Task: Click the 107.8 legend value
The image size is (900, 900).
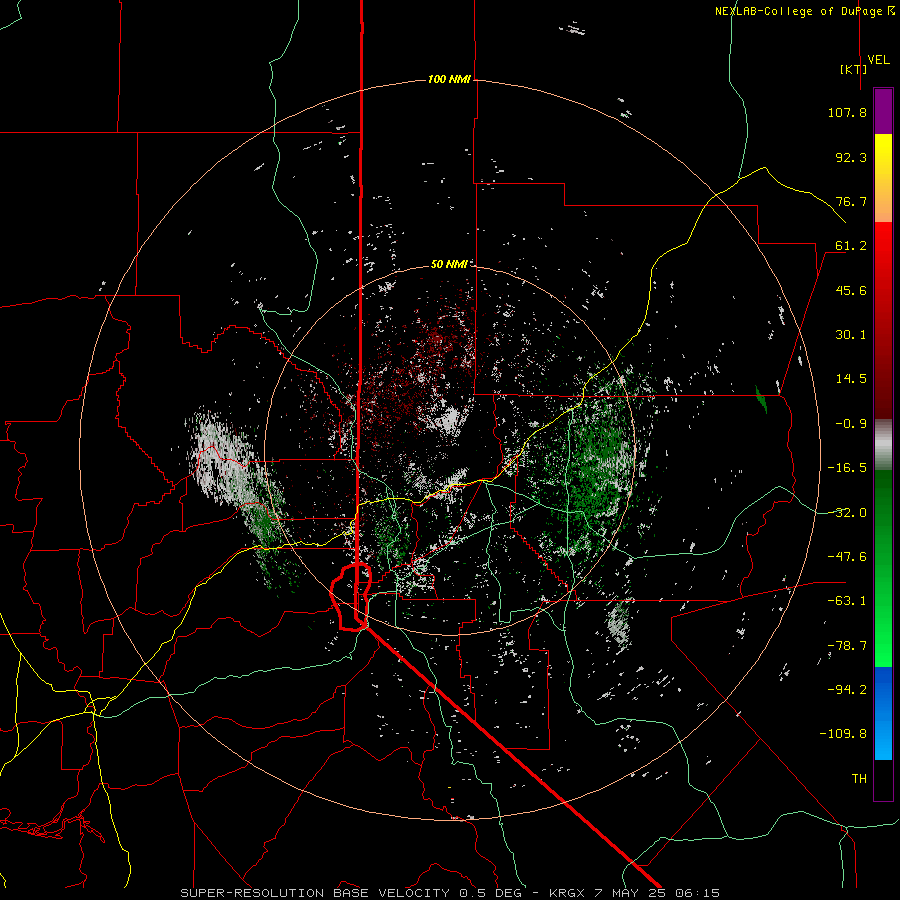Action: [x=847, y=112]
